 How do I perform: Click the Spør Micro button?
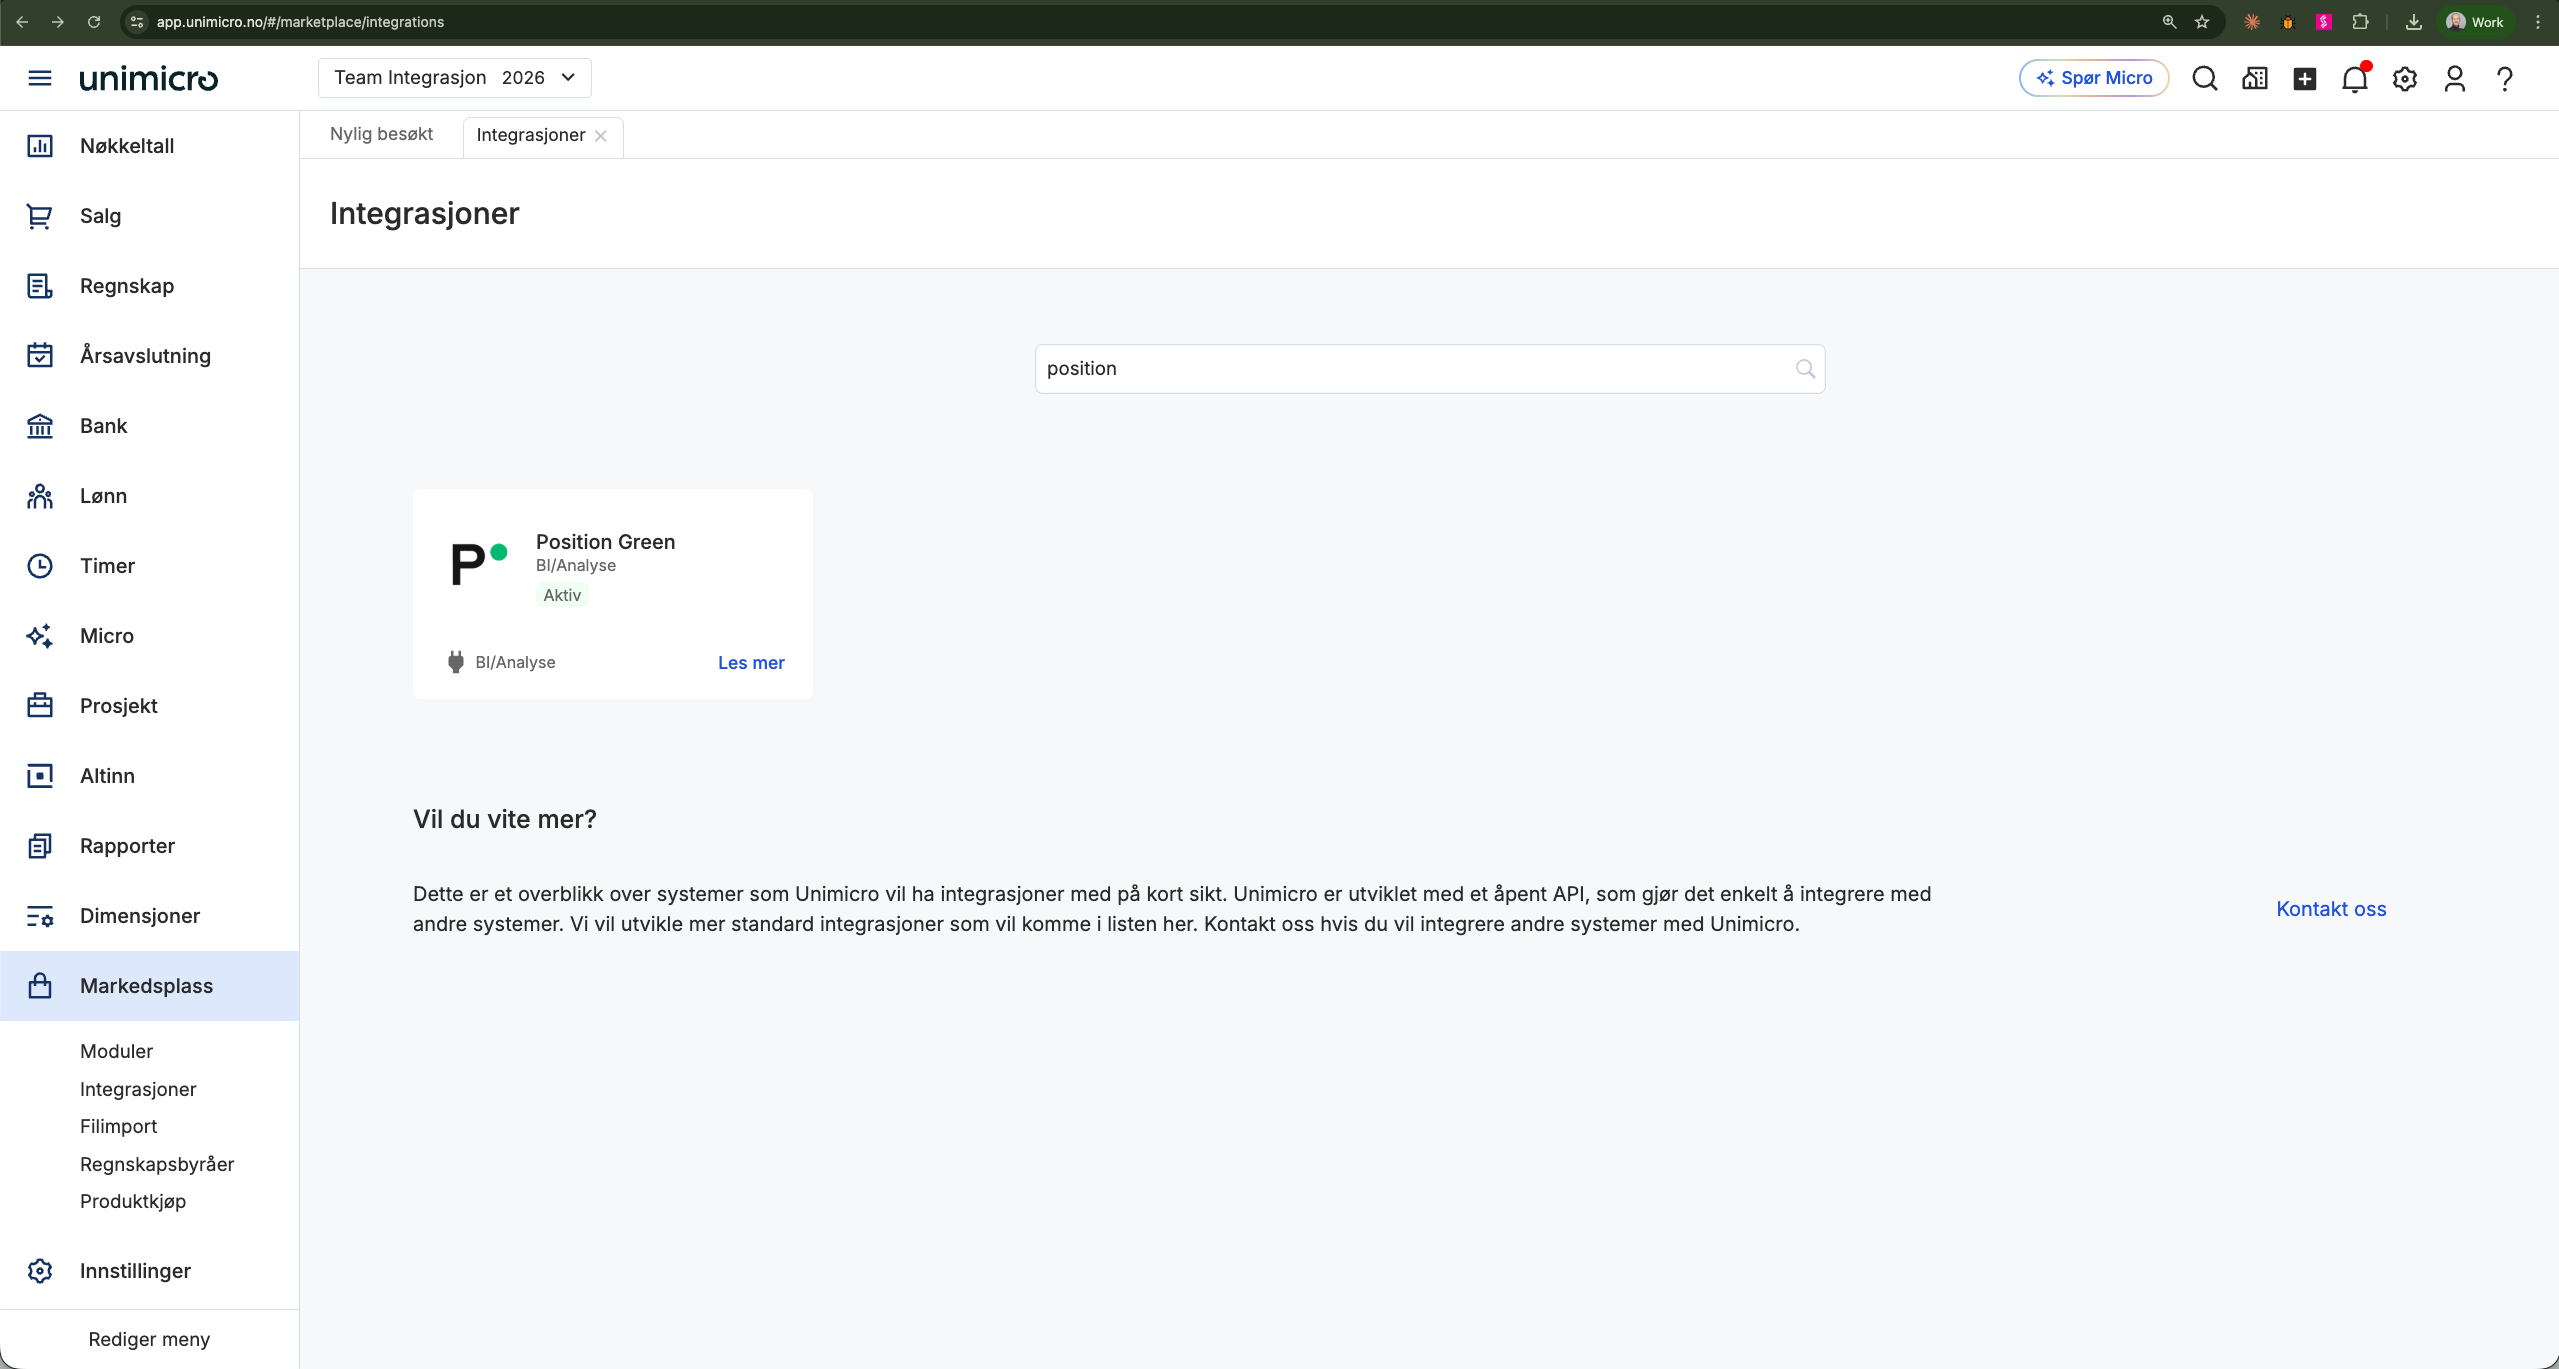coord(2094,78)
